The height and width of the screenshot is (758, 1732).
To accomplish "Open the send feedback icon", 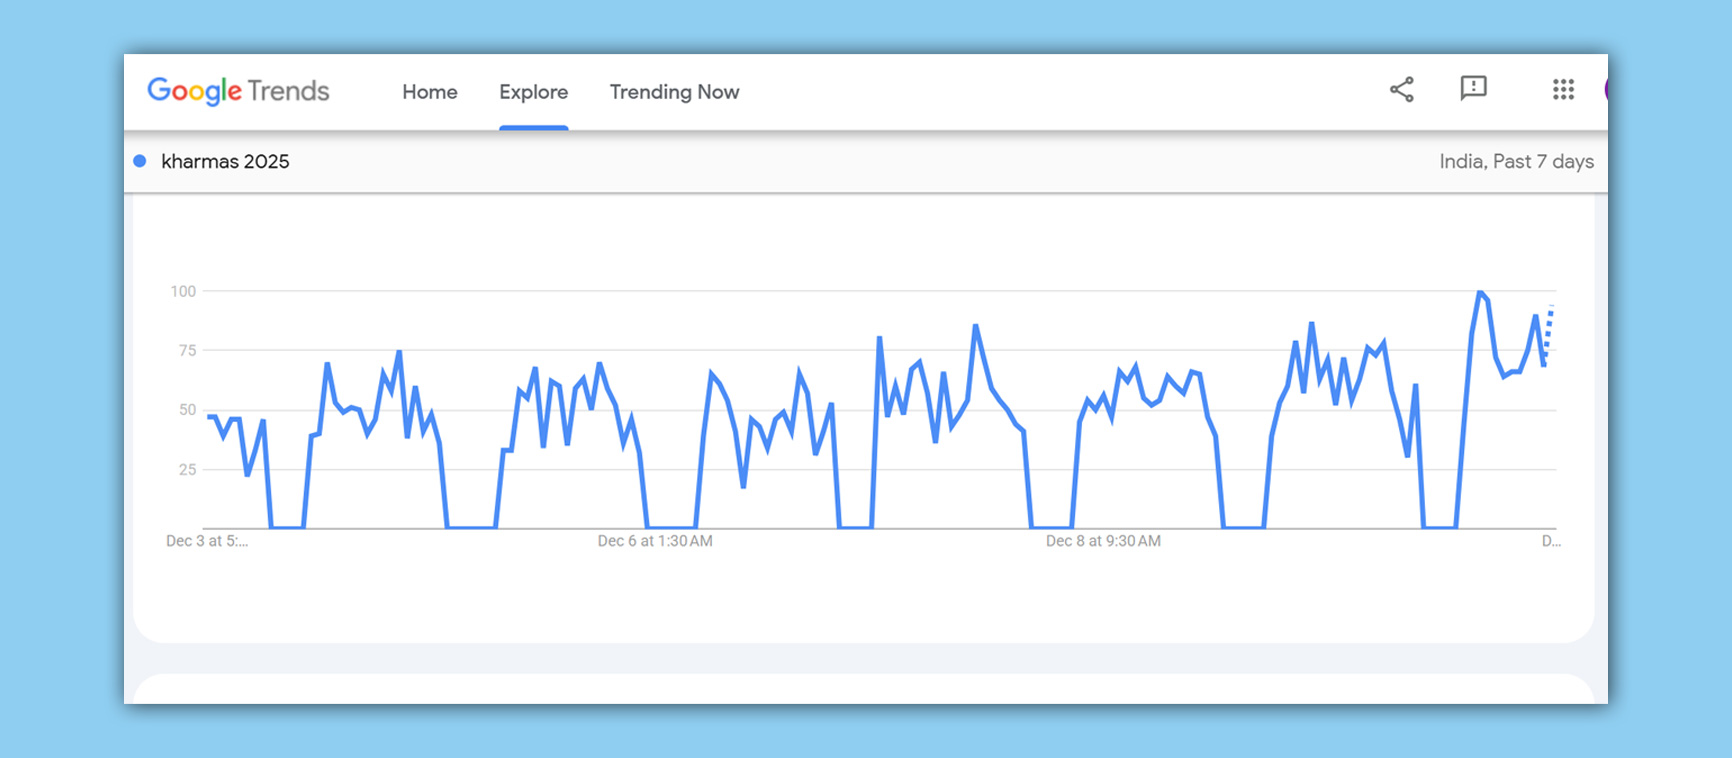I will pos(1473,89).
